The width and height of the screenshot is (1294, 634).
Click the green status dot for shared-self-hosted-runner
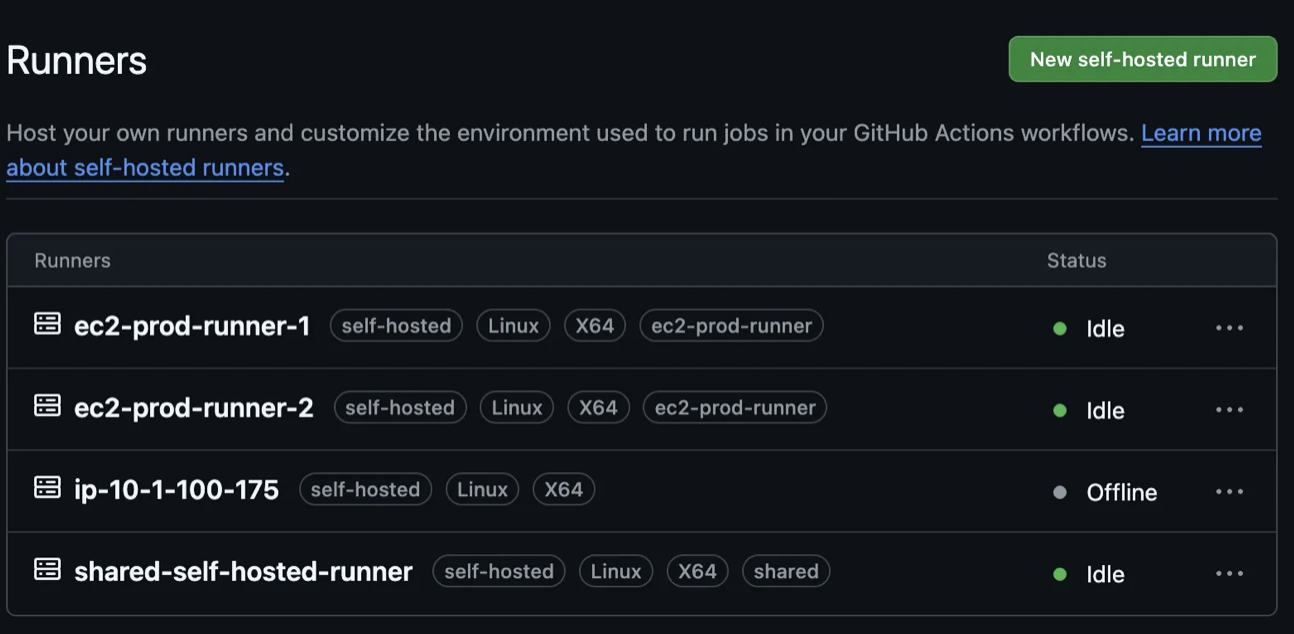tap(1060, 574)
